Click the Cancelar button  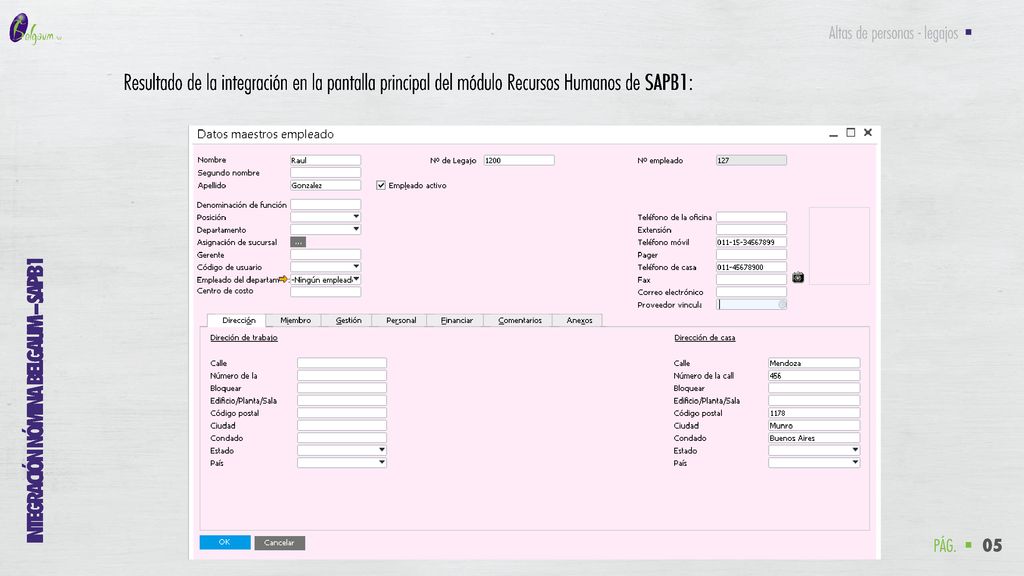click(x=280, y=543)
